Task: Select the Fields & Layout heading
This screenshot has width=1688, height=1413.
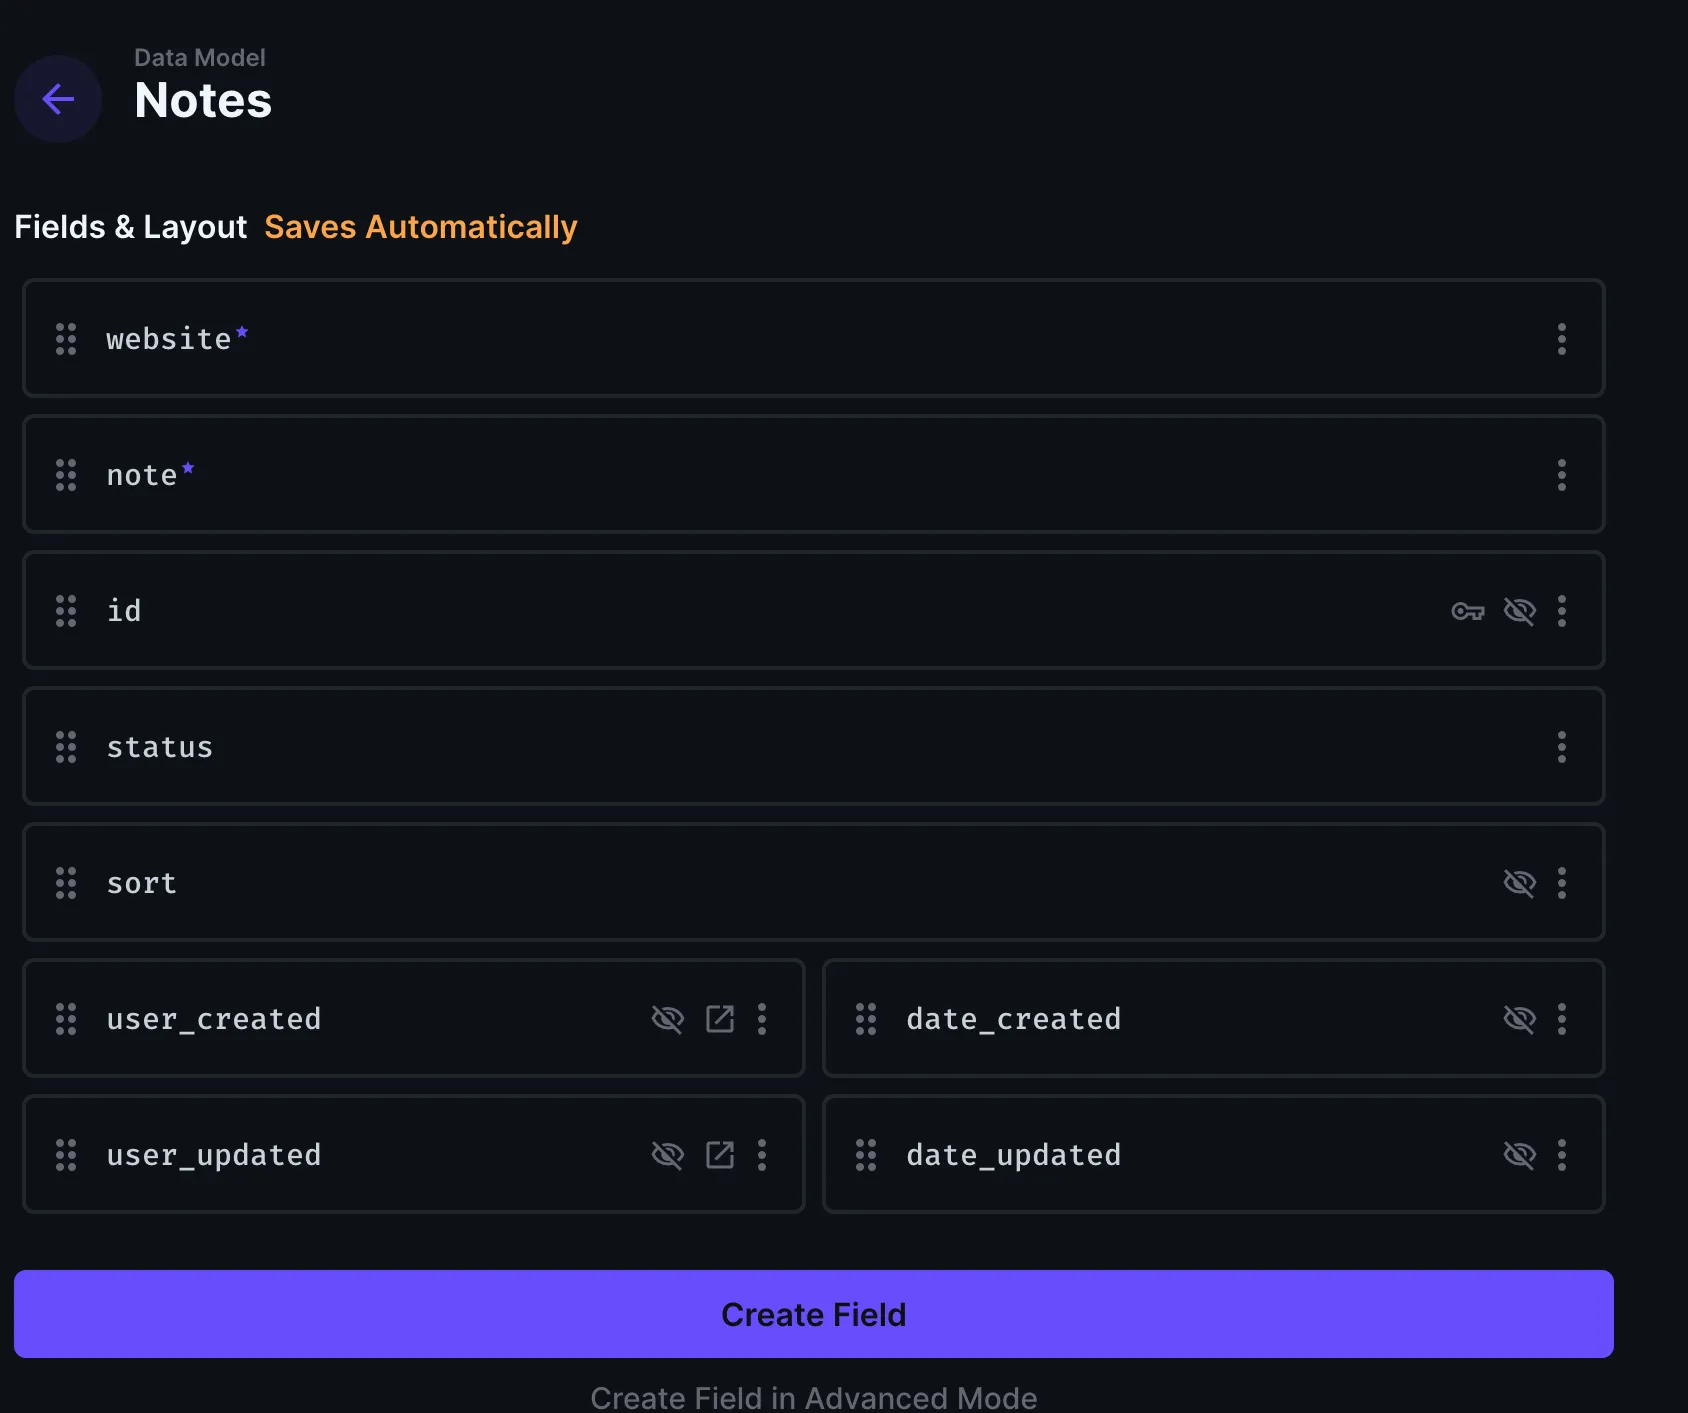Action: (130, 226)
